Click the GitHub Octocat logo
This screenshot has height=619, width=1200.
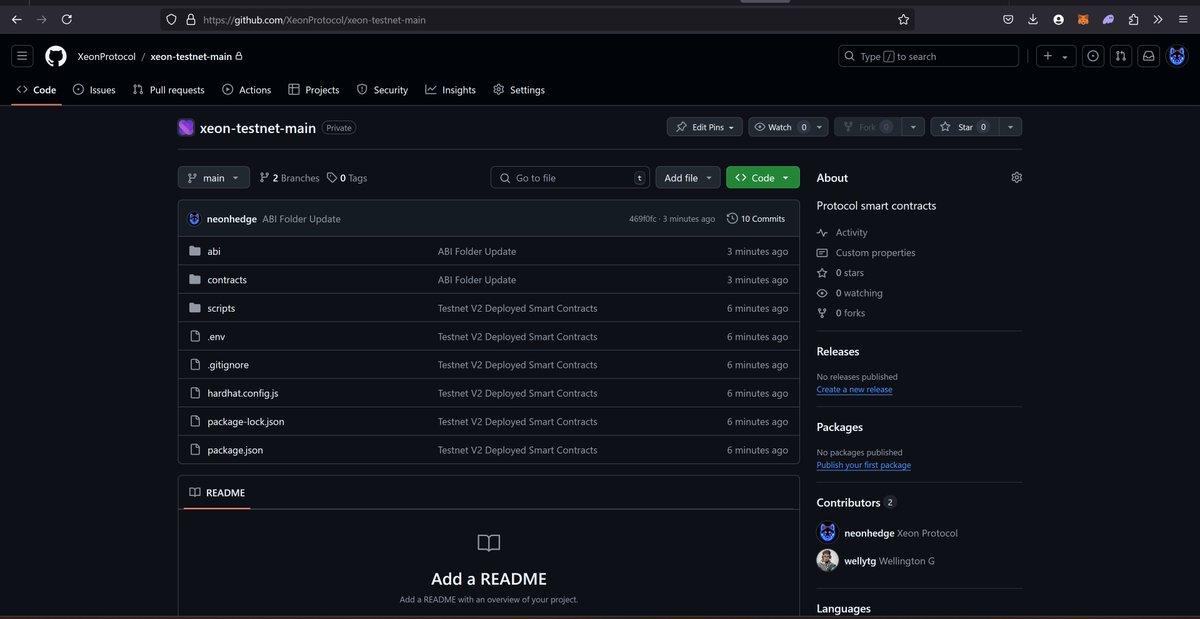[56, 57]
